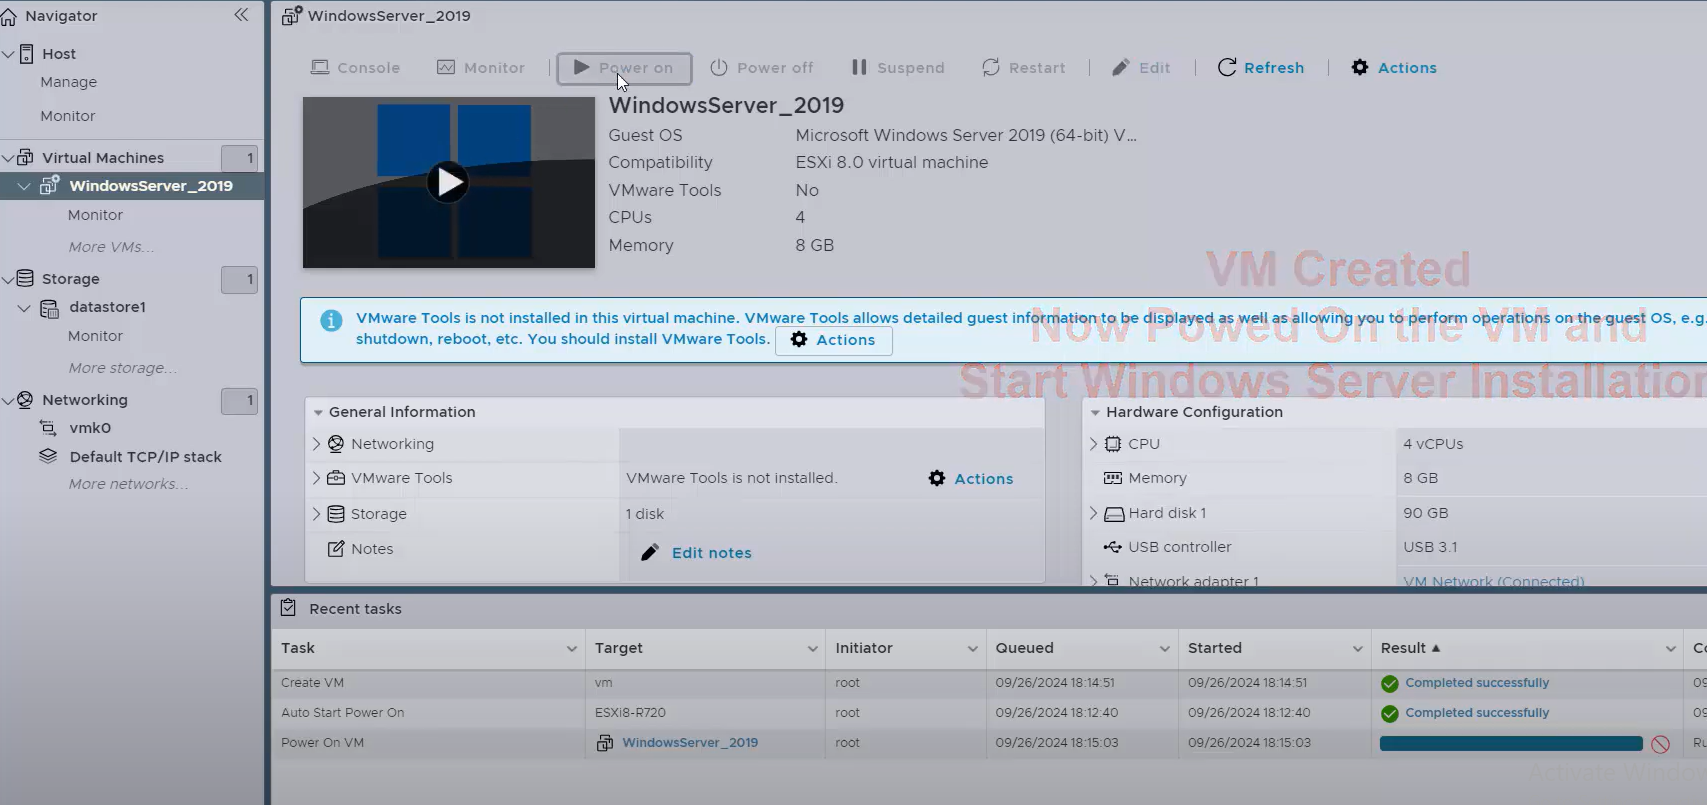
Task: Click More networks link
Action: click(x=128, y=484)
